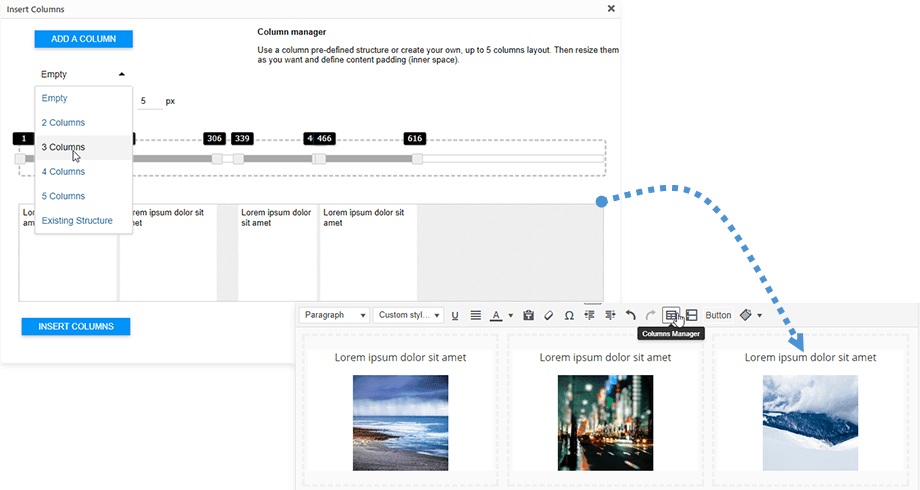The width and height of the screenshot is (920, 490).
Task: Choose Existing Structure option
Action: tap(77, 220)
